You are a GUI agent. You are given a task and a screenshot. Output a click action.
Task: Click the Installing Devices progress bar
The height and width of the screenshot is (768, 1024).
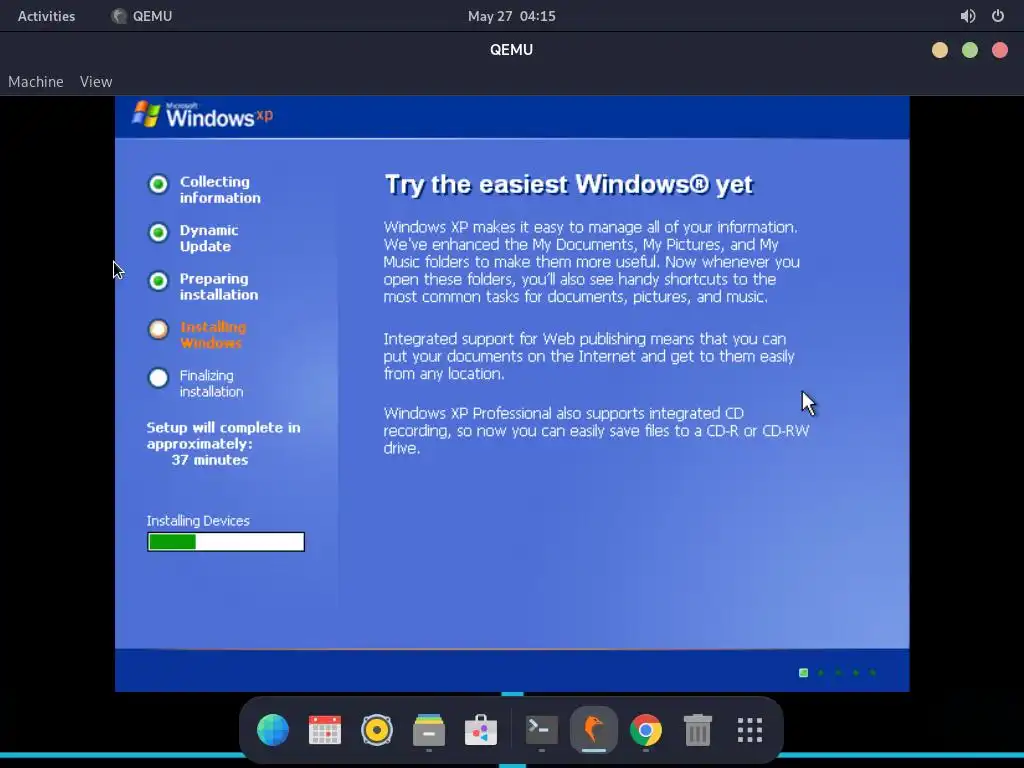(226, 542)
